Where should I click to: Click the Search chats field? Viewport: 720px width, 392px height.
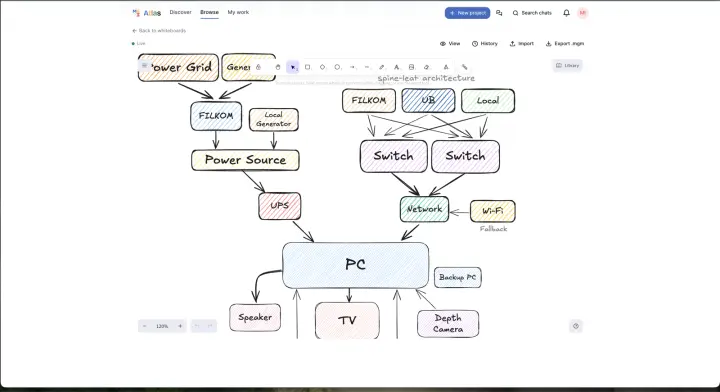532,13
